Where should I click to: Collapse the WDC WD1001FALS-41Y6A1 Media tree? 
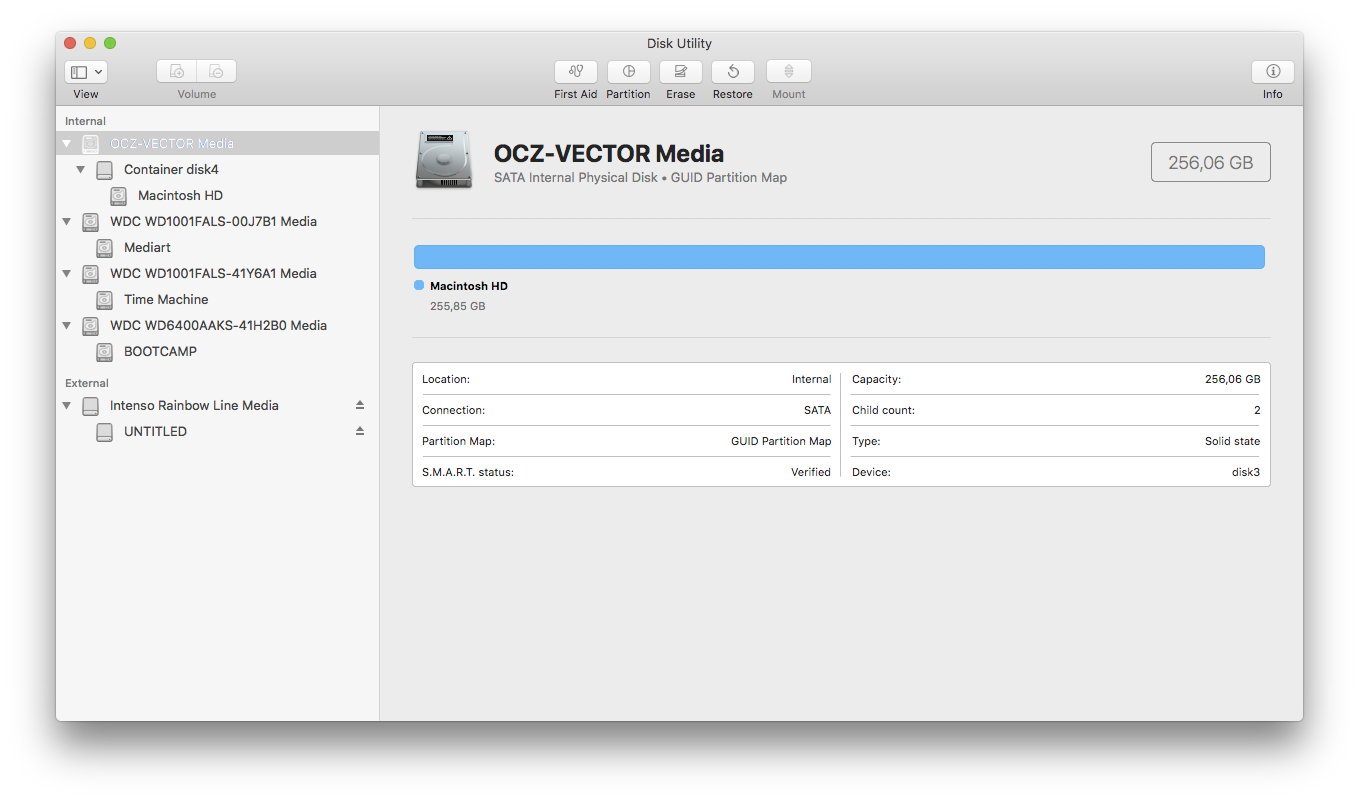coord(67,274)
